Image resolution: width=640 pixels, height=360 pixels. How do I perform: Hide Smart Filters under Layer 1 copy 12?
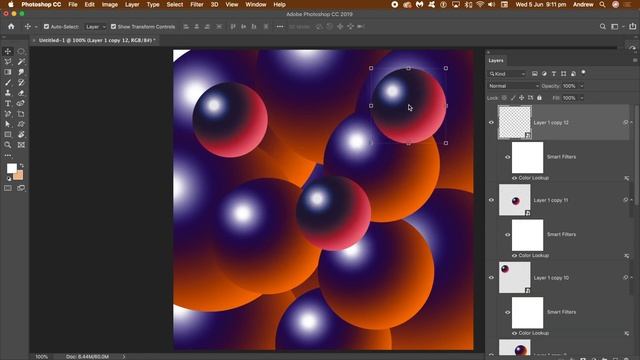(507, 157)
